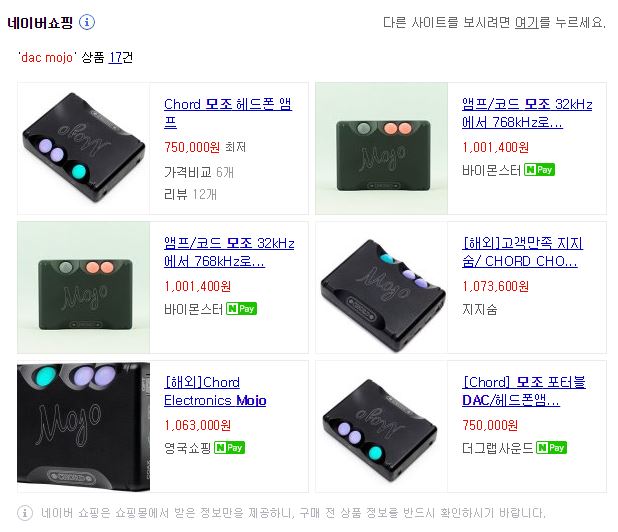Select thumbnail of Chord 모조 헤드폰 앰프
The width and height of the screenshot is (618, 532).
point(84,148)
